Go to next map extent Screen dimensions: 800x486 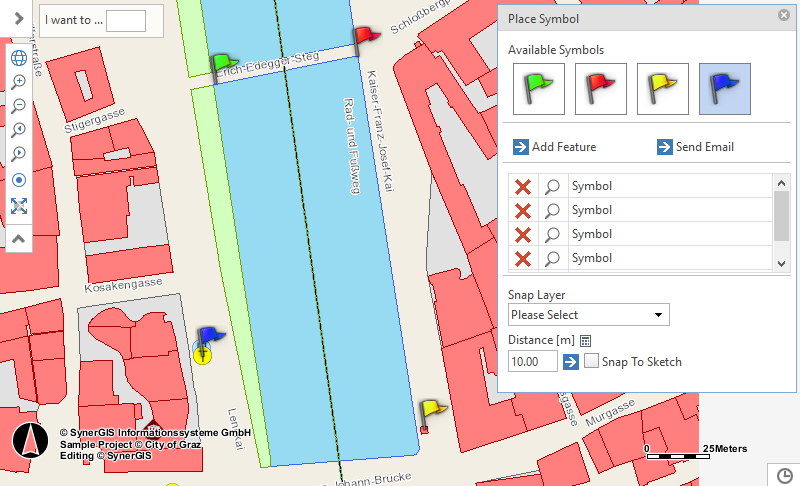18,154
